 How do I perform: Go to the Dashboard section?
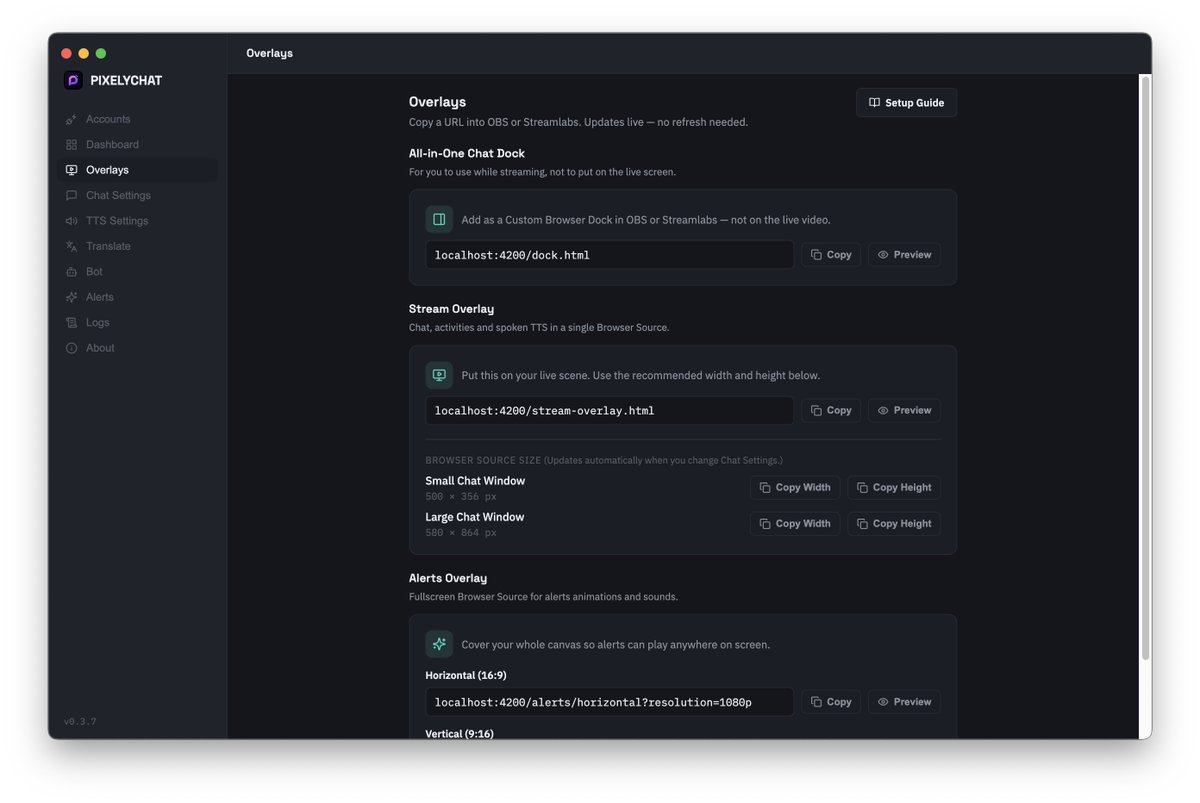tap(138, 145)
